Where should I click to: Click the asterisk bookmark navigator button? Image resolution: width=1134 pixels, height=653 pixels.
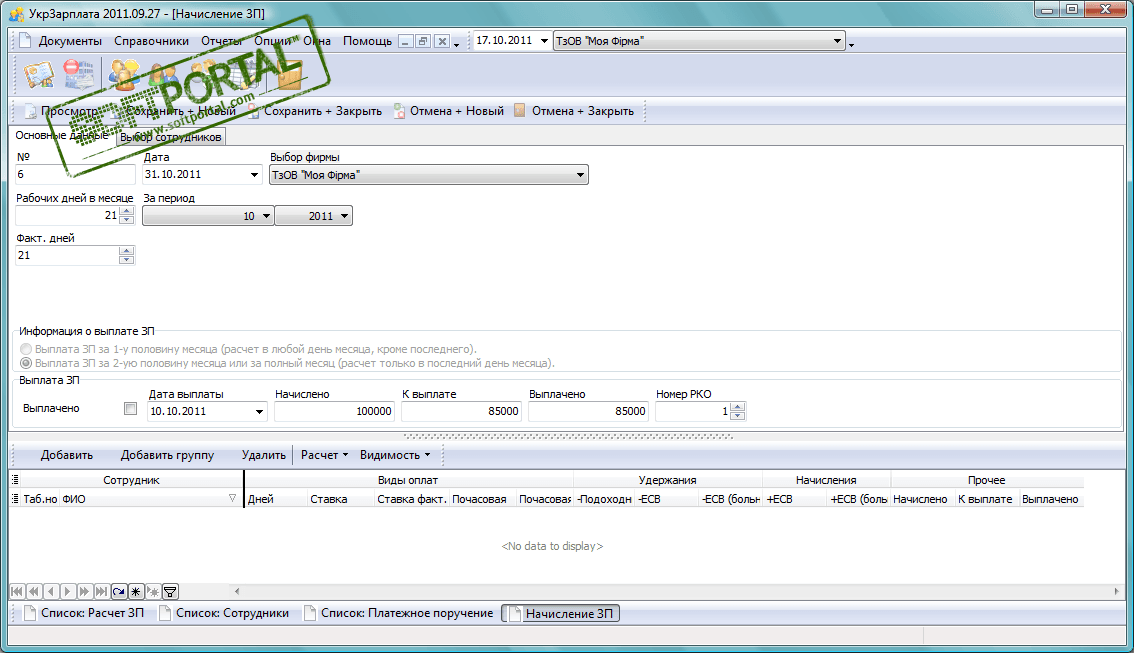click(135, 592)
